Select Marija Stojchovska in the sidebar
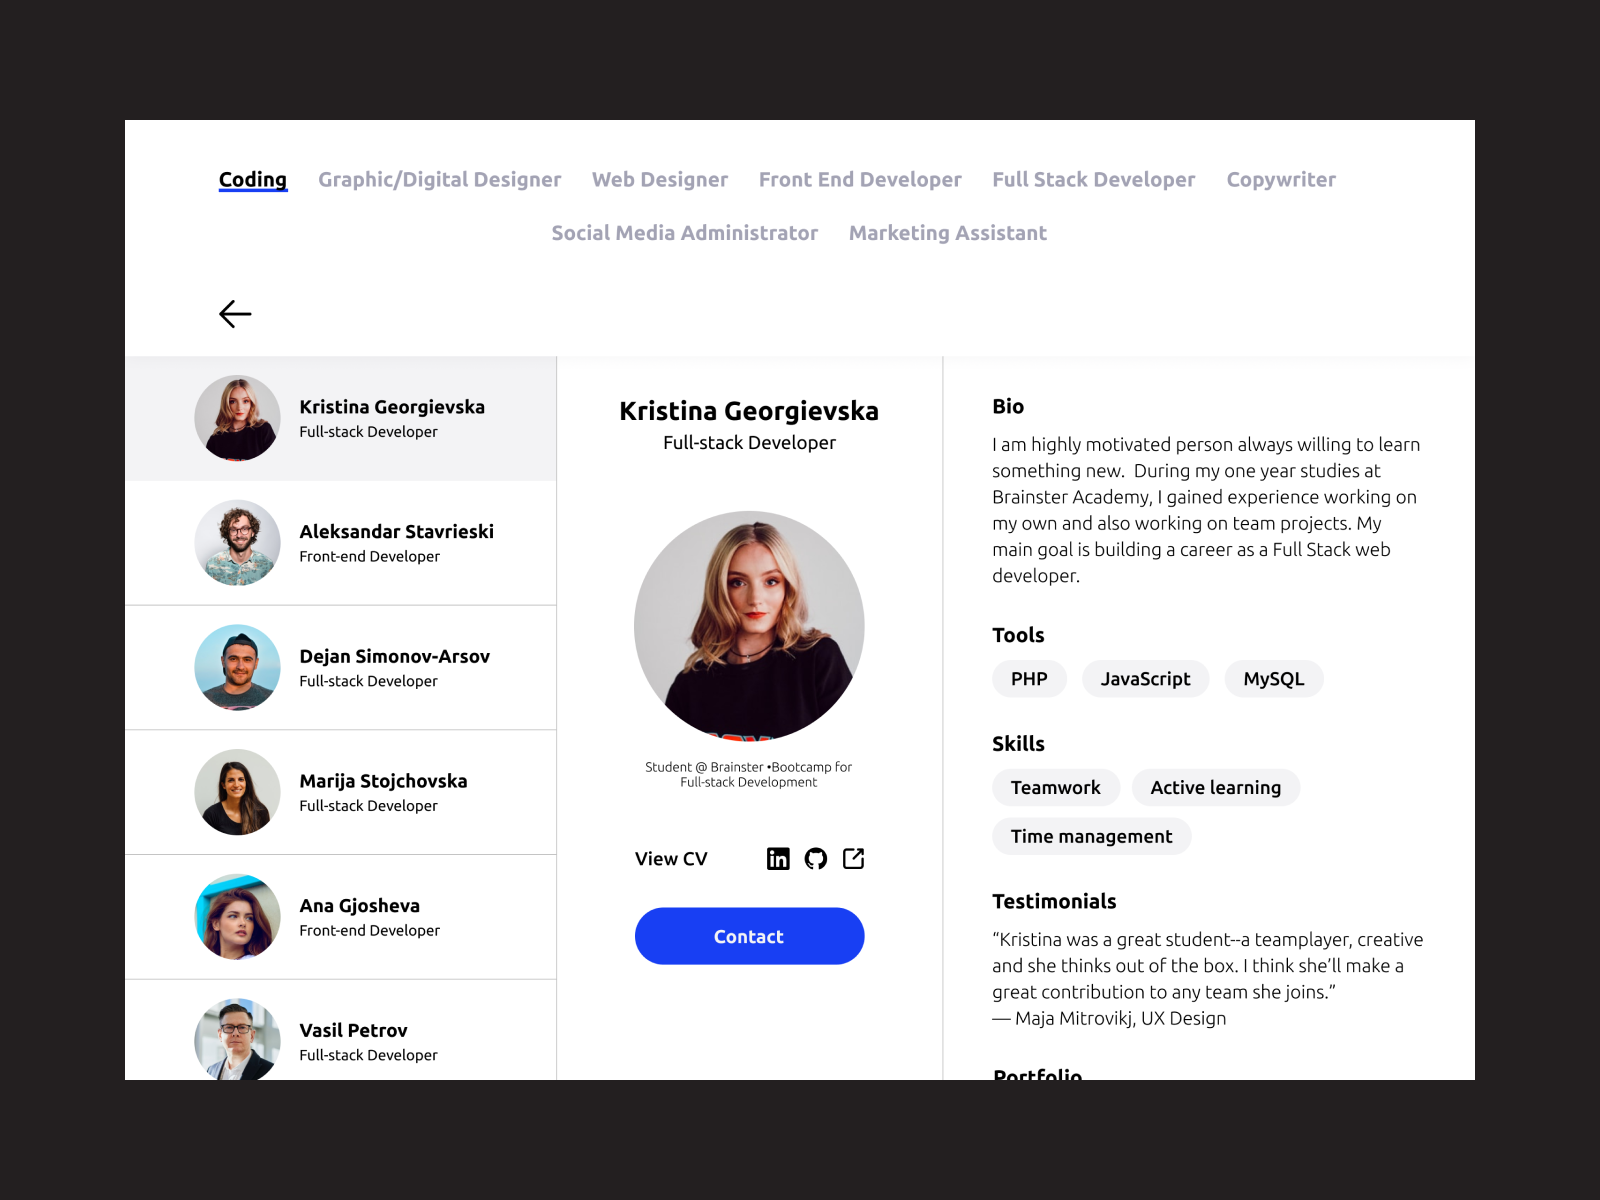The width and height of the screenshot is (1600, 1200). point(341,792)
